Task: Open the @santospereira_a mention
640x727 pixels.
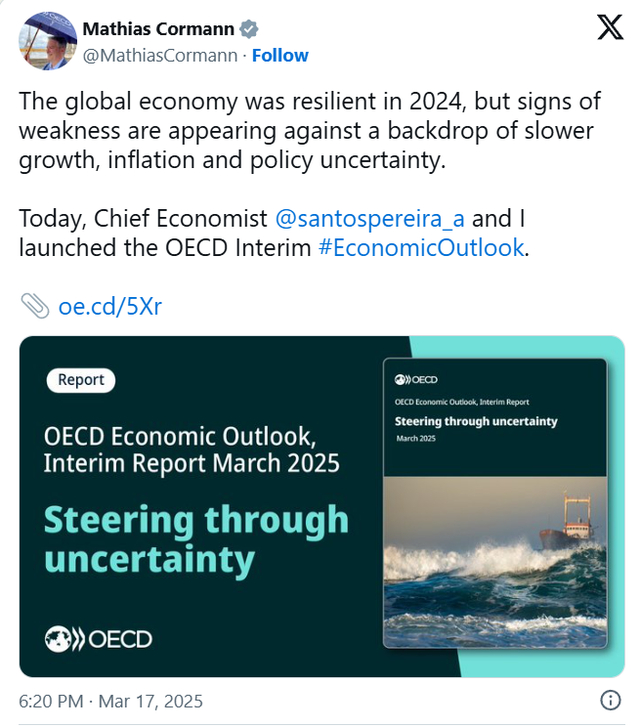Action: (x=369, y=218)
